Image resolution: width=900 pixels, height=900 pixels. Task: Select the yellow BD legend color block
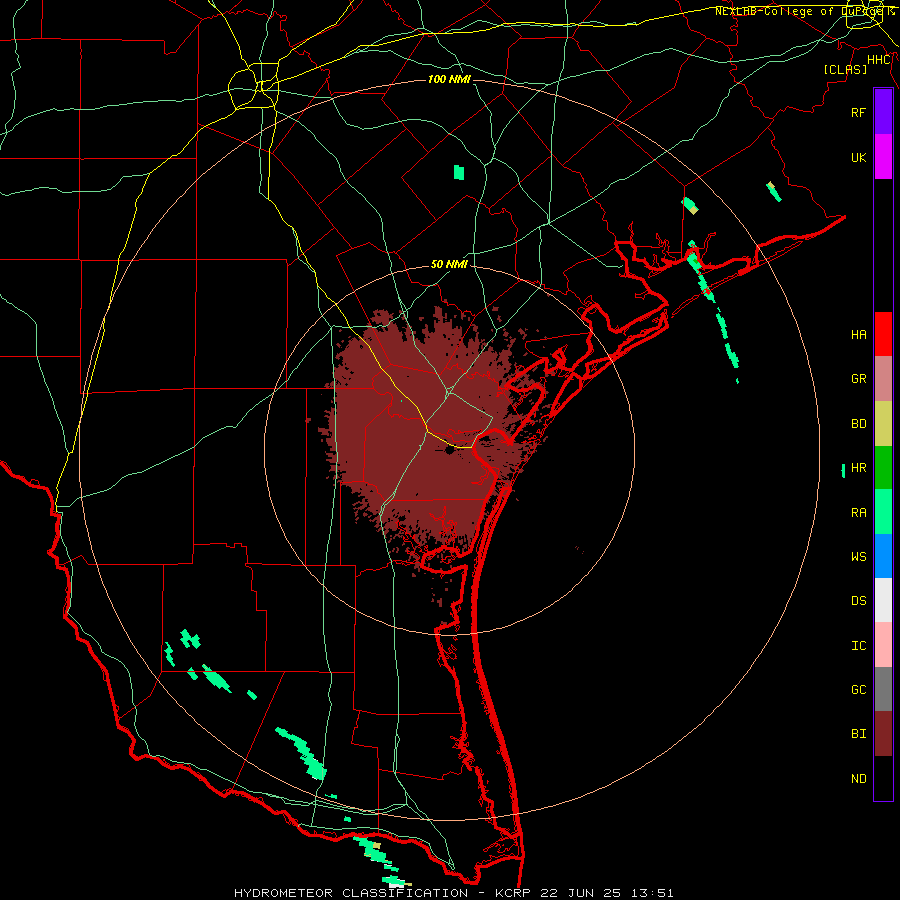(883, 424)
